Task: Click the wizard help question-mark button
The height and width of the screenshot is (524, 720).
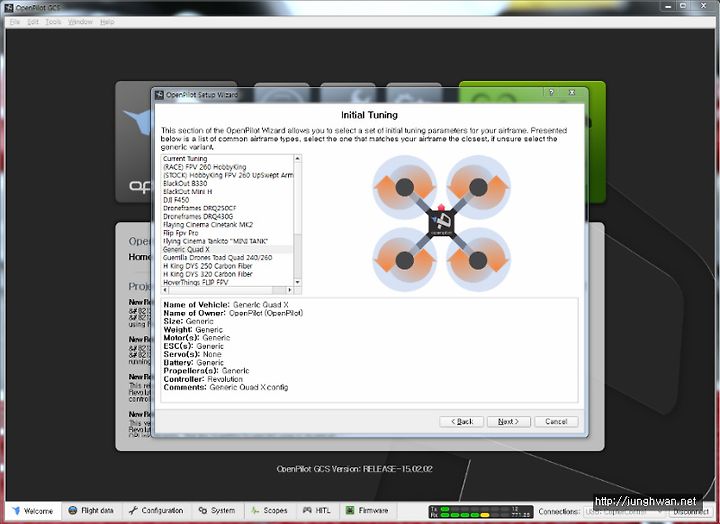Action: pos(551,93)
